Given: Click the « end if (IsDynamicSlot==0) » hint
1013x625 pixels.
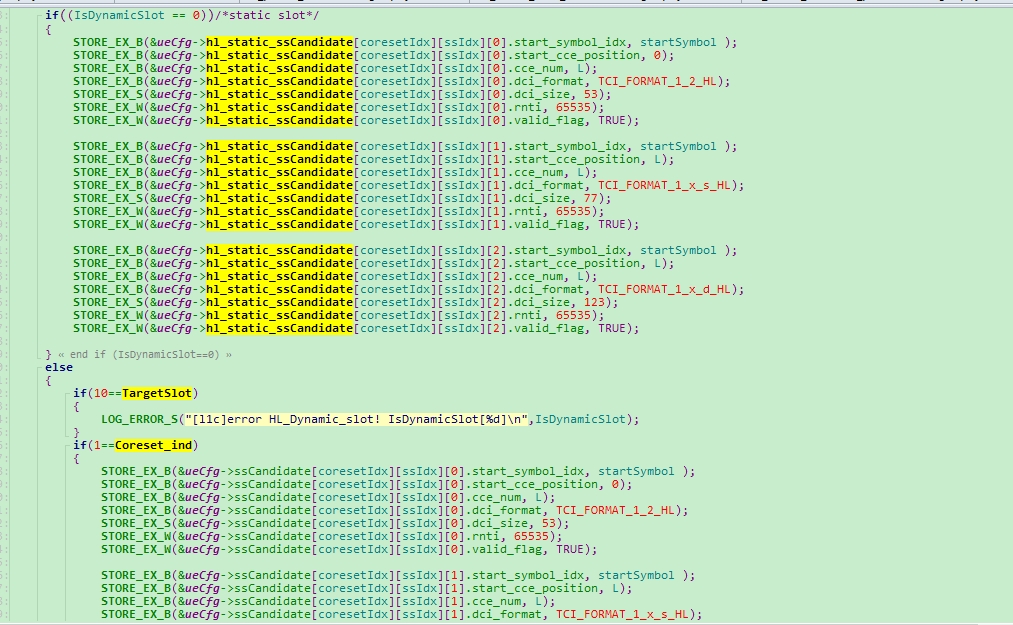Looking at the screenshot, I should click(144, 354).
